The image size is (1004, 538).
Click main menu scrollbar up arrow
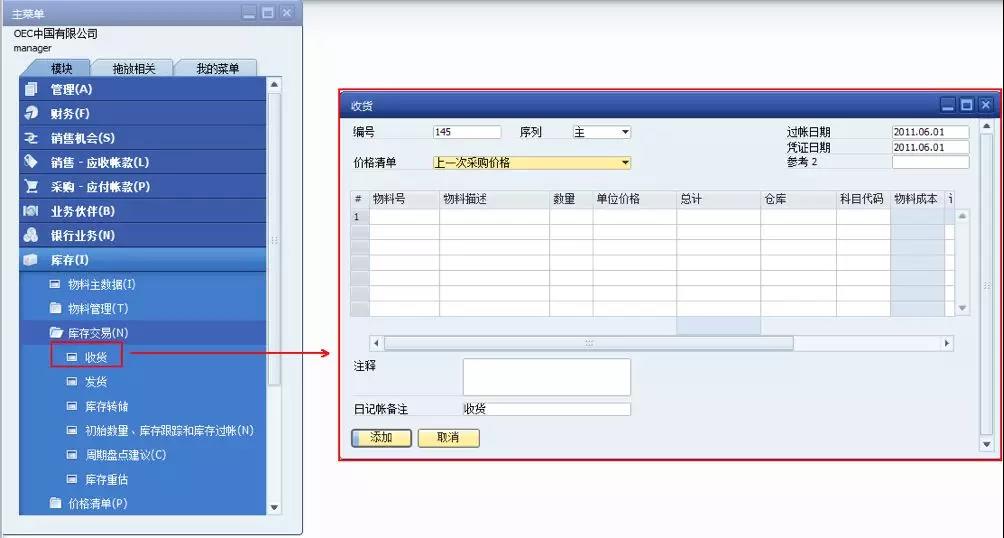[x=274, y=85]
